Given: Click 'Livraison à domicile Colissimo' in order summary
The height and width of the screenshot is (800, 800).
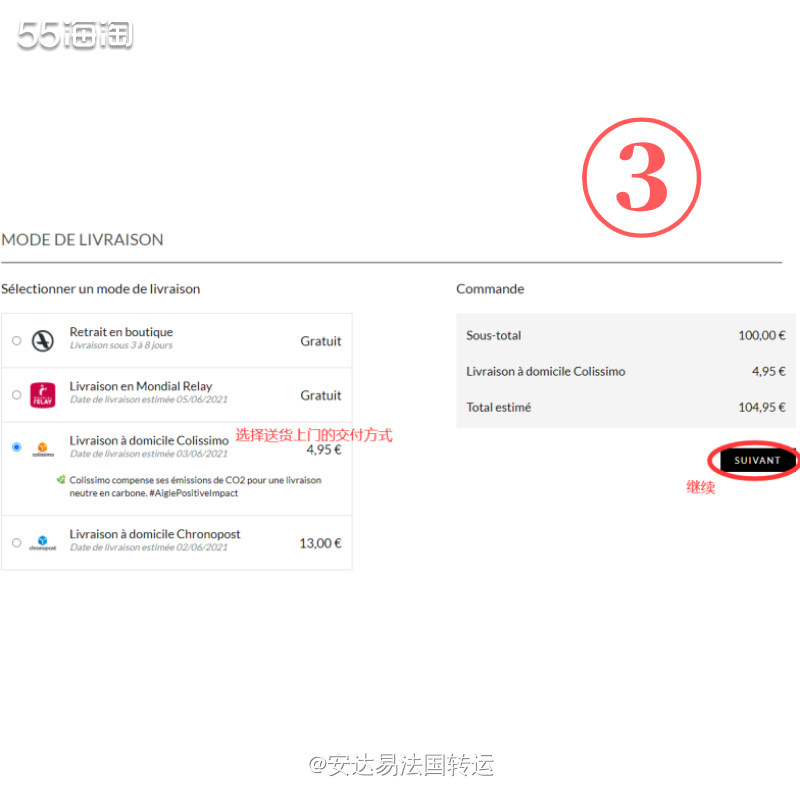Looking at the screenshot, I should click(x=545, y=371).
